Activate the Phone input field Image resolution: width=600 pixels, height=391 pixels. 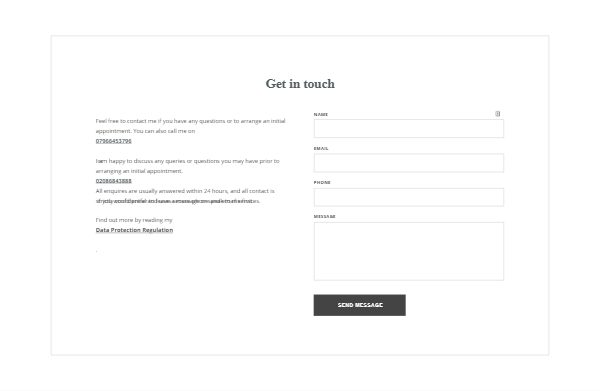pyautogui.click(x=409, y=197)
